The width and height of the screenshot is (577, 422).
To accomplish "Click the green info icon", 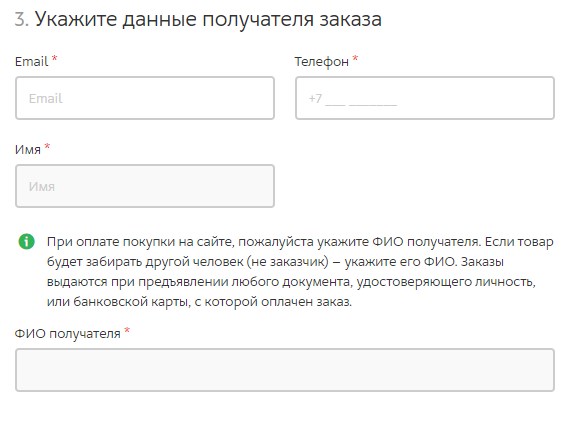I will point(26,242).
